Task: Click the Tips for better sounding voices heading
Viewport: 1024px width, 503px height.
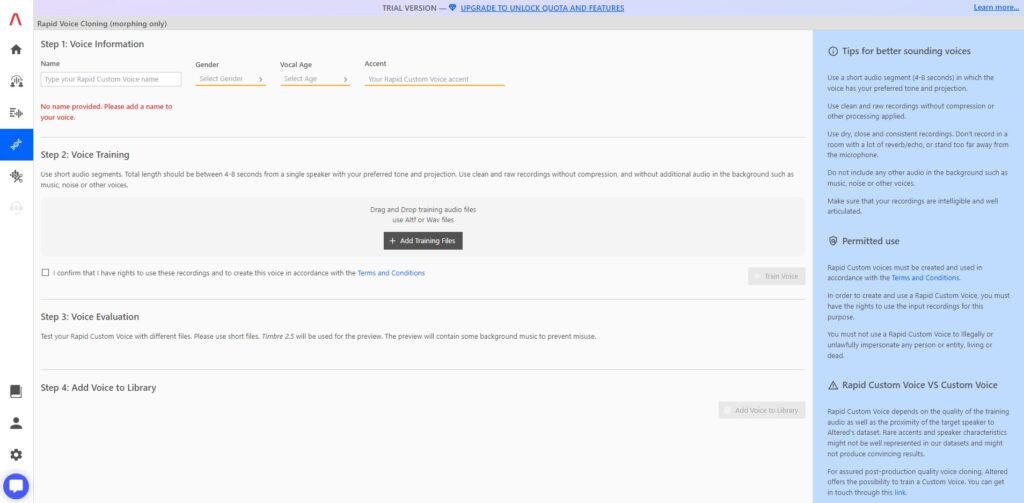Action: [x=906, y=51]
